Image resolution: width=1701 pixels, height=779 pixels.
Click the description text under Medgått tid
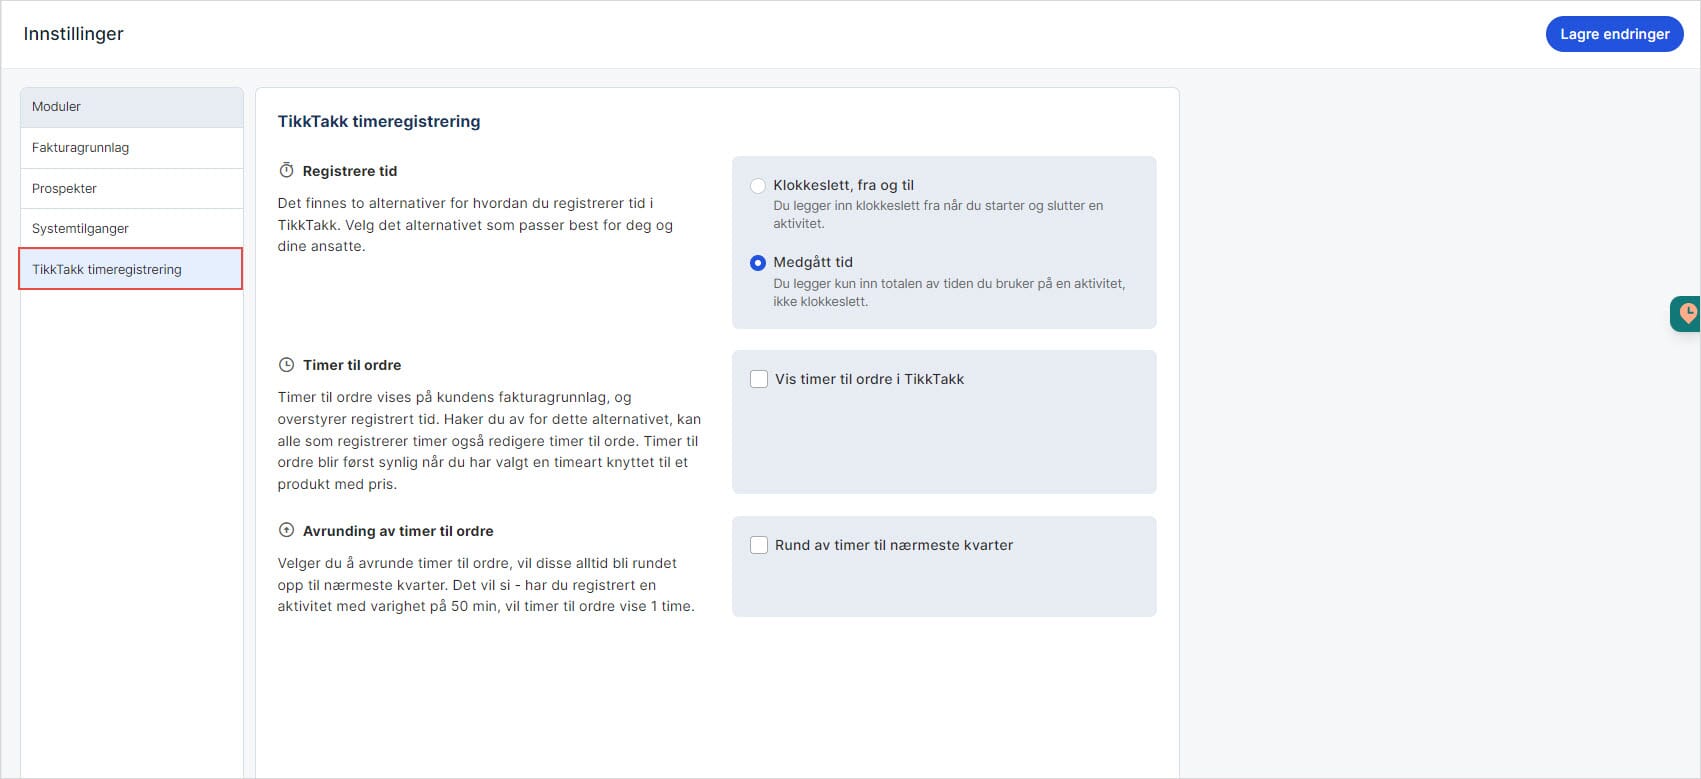point(948,292)
